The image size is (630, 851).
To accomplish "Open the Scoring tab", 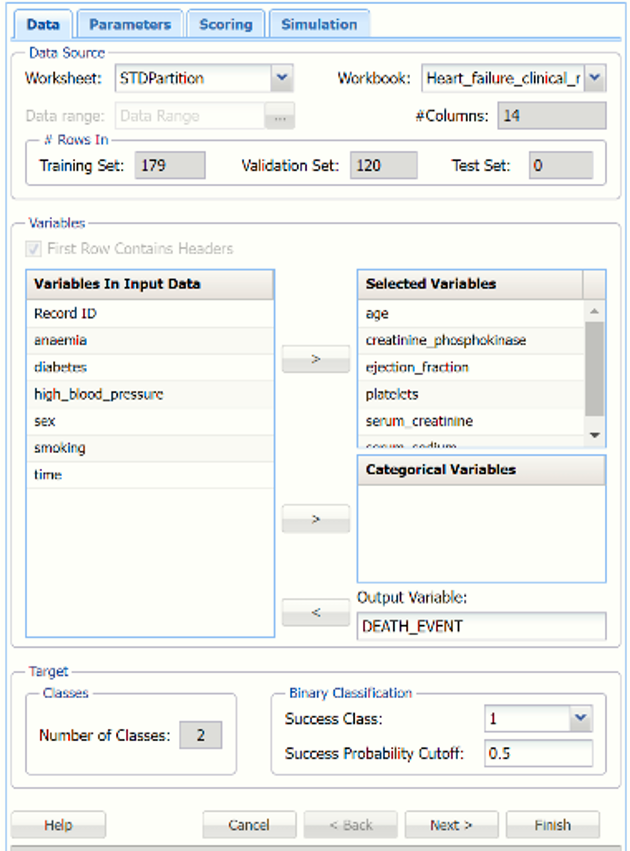I will click(x=225, y=24).
